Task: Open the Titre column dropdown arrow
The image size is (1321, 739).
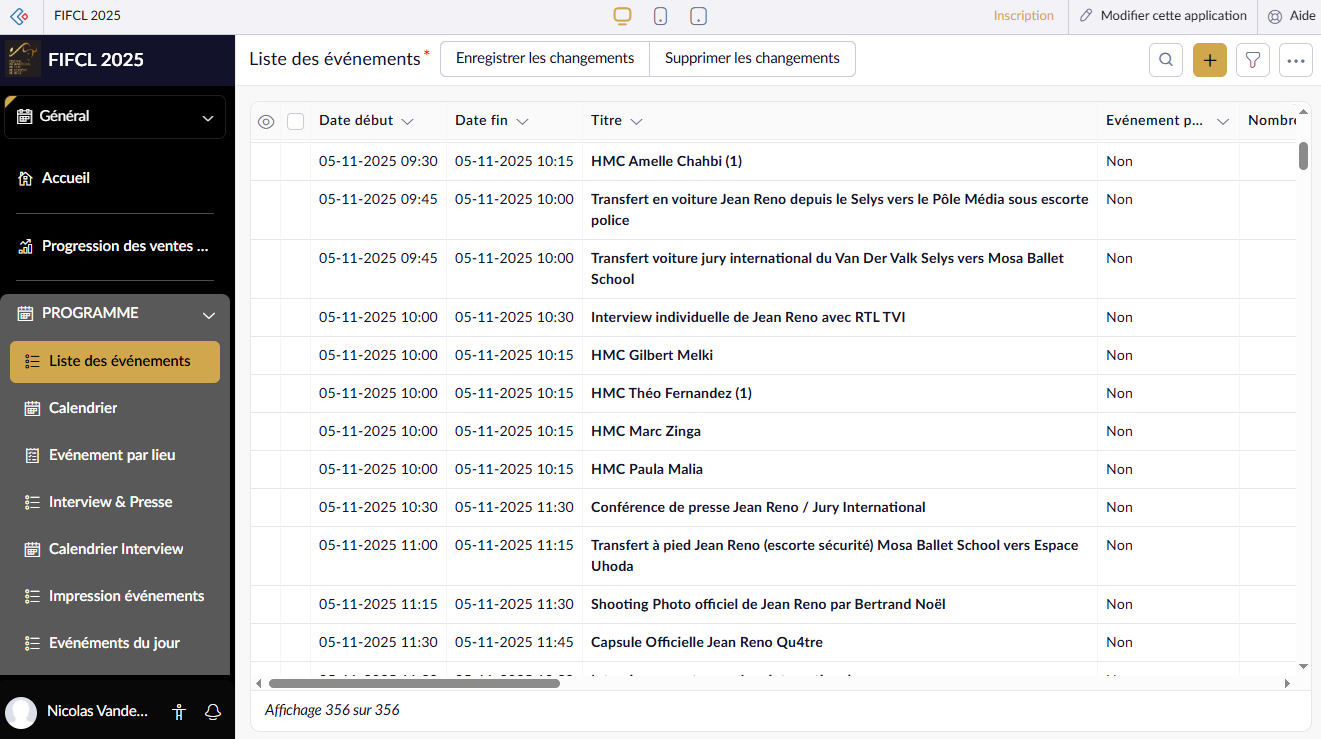Action: [636, 121]
